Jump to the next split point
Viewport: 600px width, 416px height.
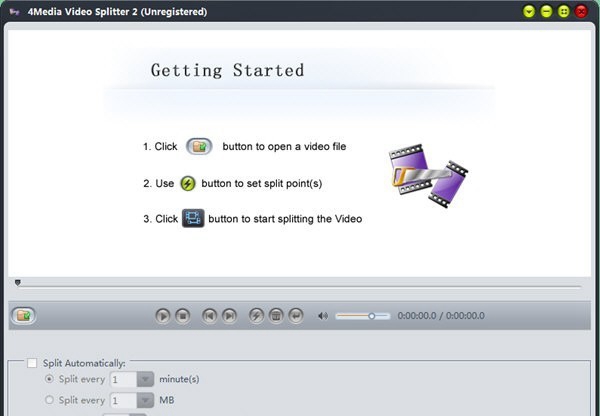pos(229,316)
